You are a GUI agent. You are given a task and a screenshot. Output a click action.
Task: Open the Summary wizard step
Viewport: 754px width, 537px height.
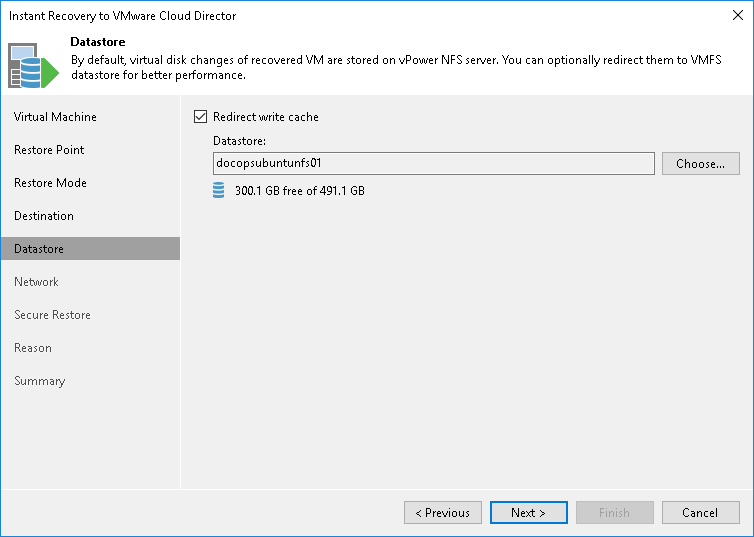pyautogui.click(x=39, y=381)
